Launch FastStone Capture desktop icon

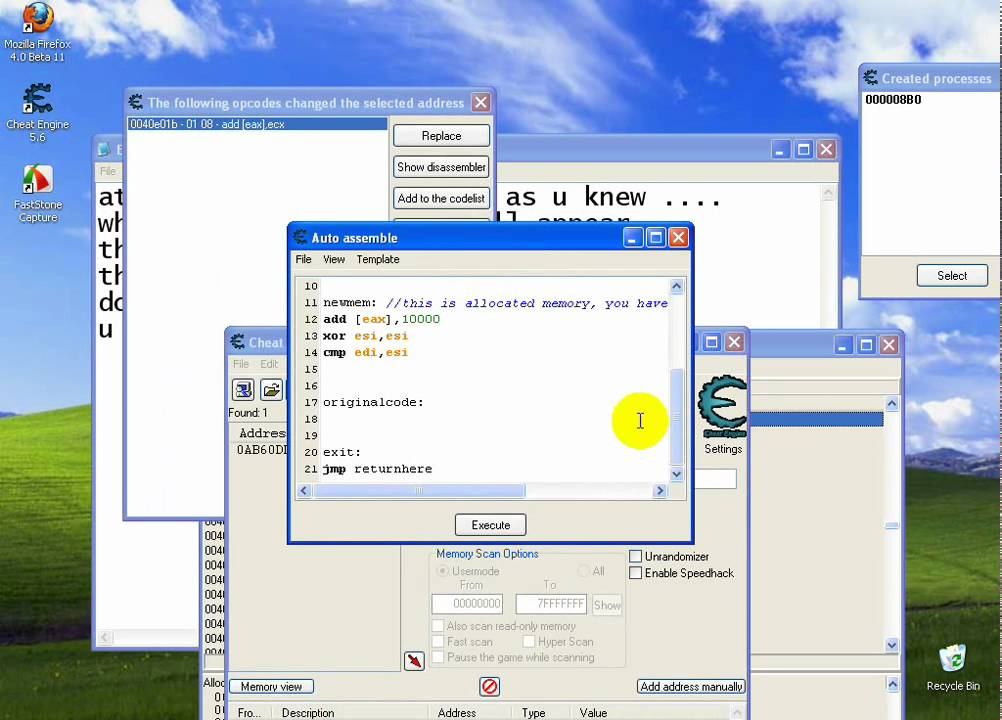click(x=38, y=193)
